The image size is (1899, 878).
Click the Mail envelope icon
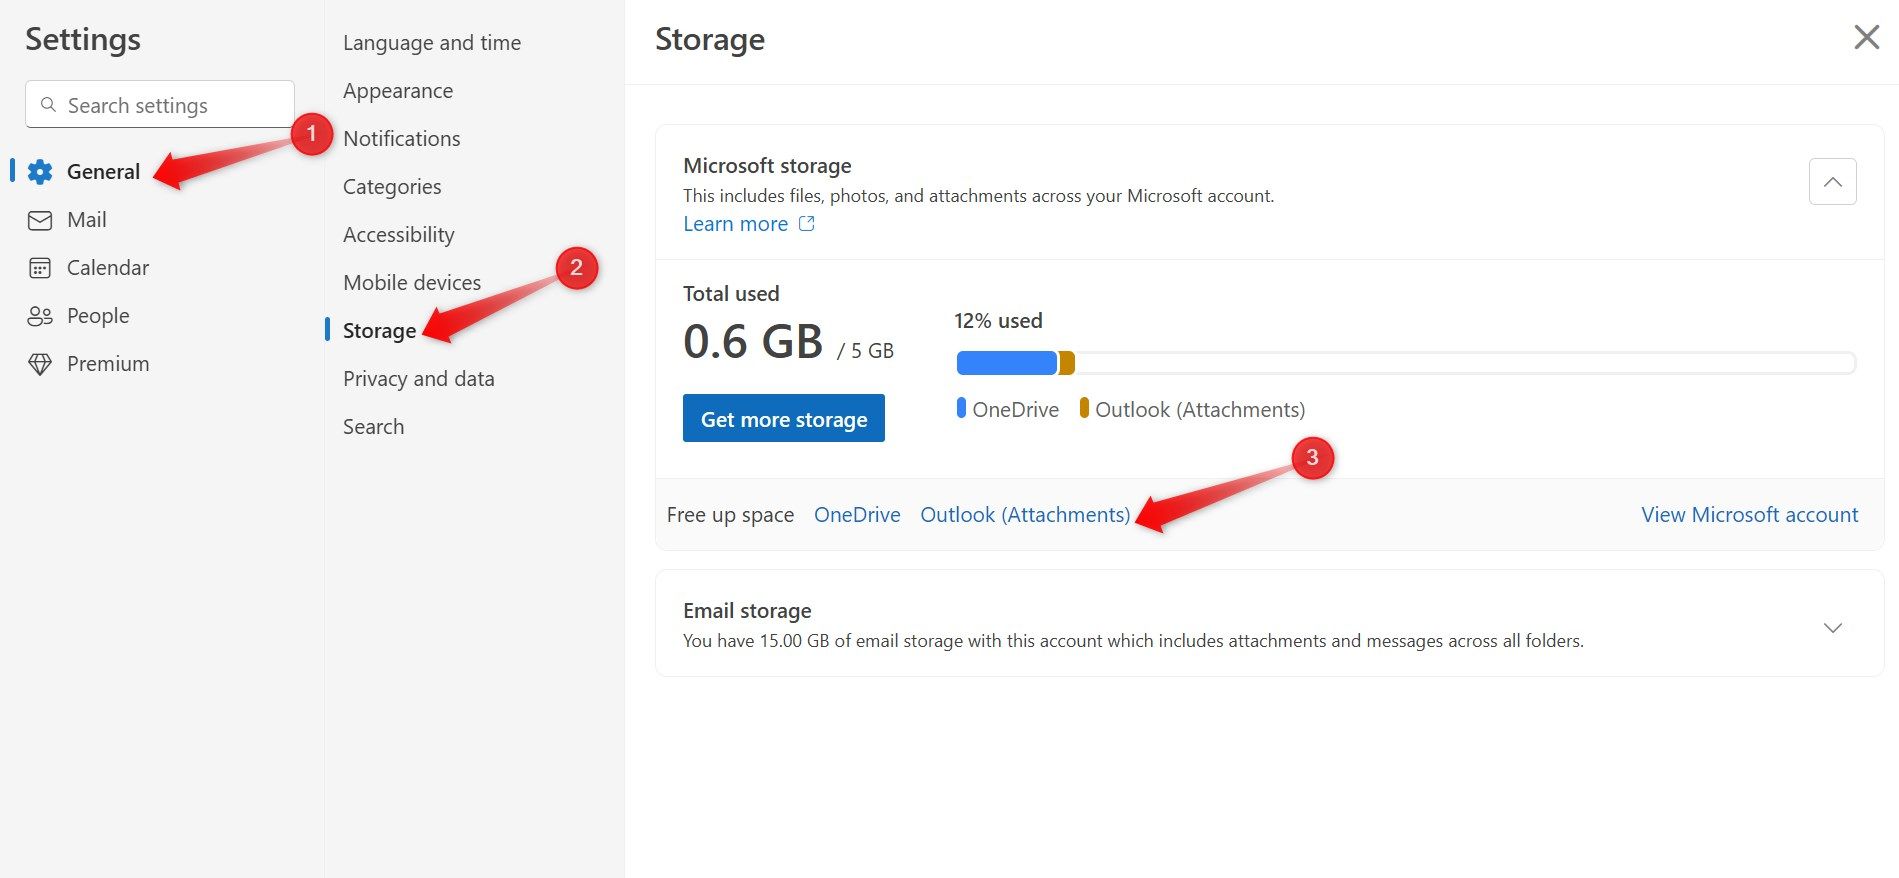[x=40, y=220]
